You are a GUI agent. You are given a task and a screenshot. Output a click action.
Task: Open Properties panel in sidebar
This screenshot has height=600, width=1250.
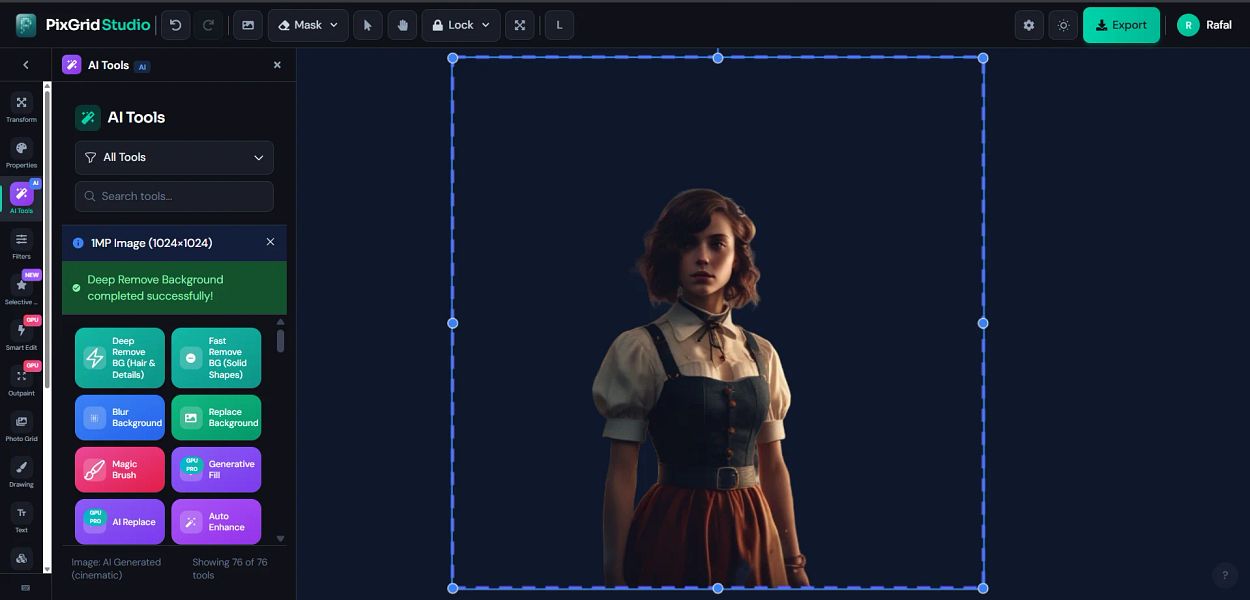pos(21,153)
